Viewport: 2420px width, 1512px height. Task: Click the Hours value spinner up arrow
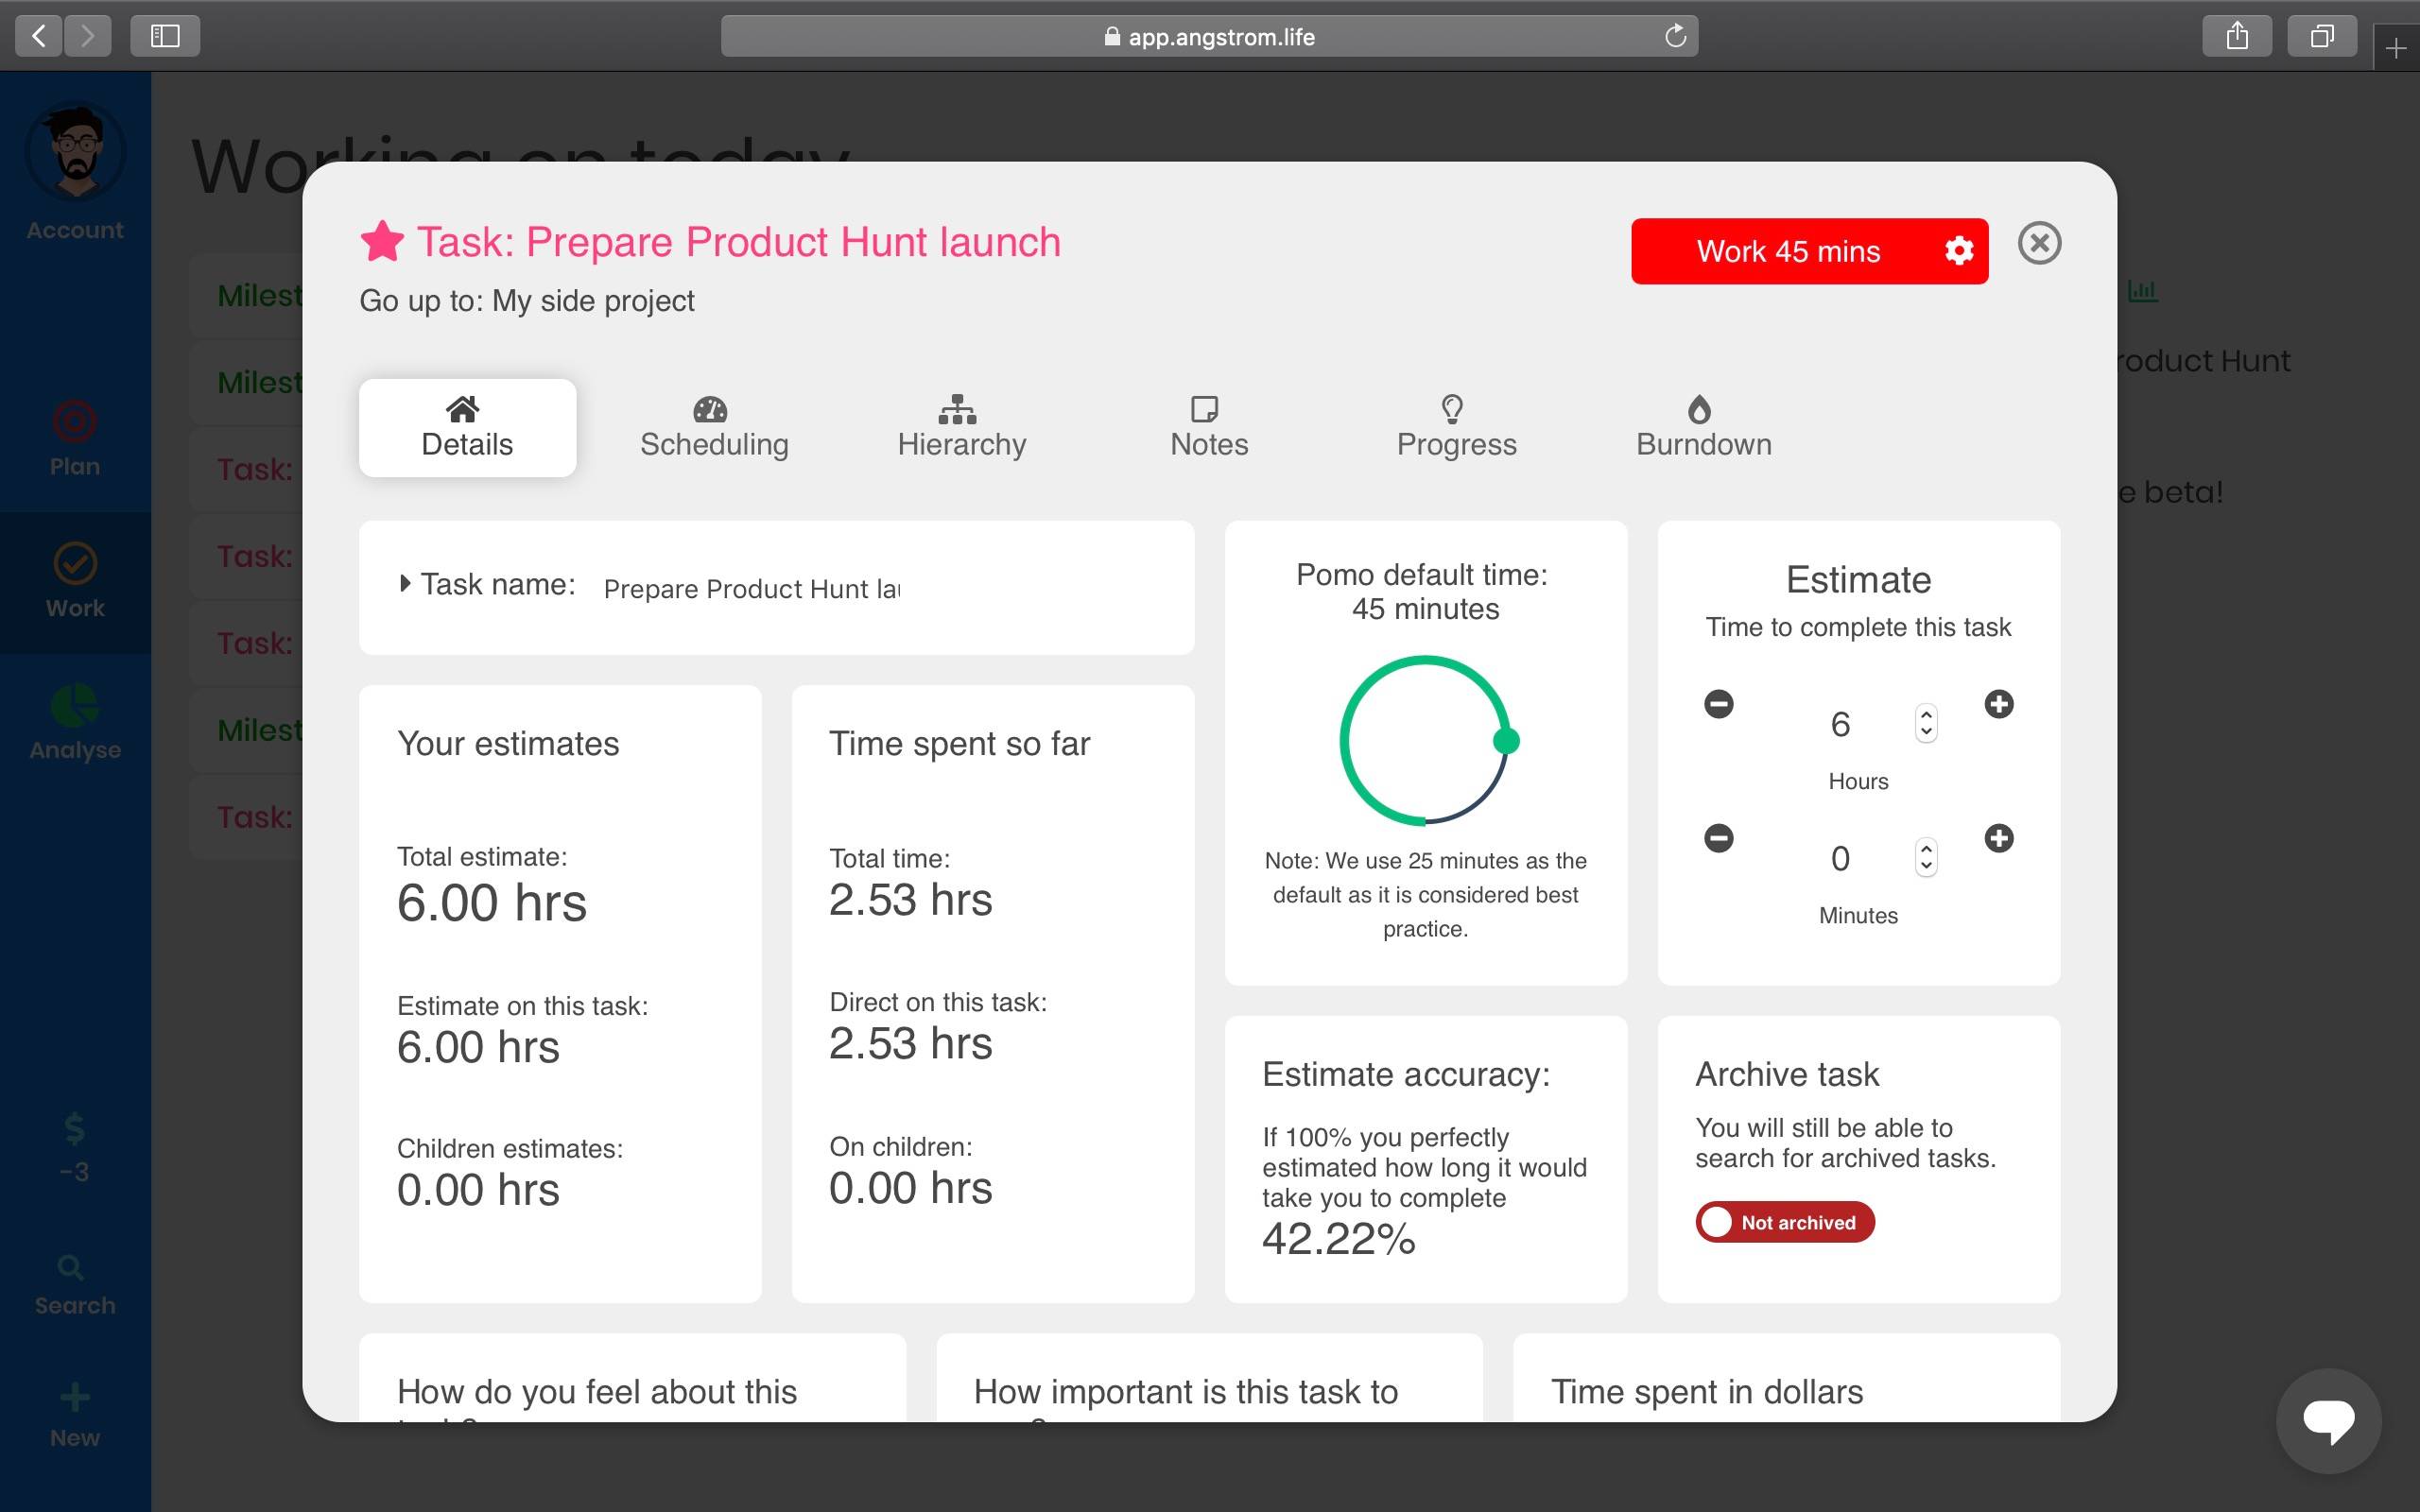(1925, 714)
